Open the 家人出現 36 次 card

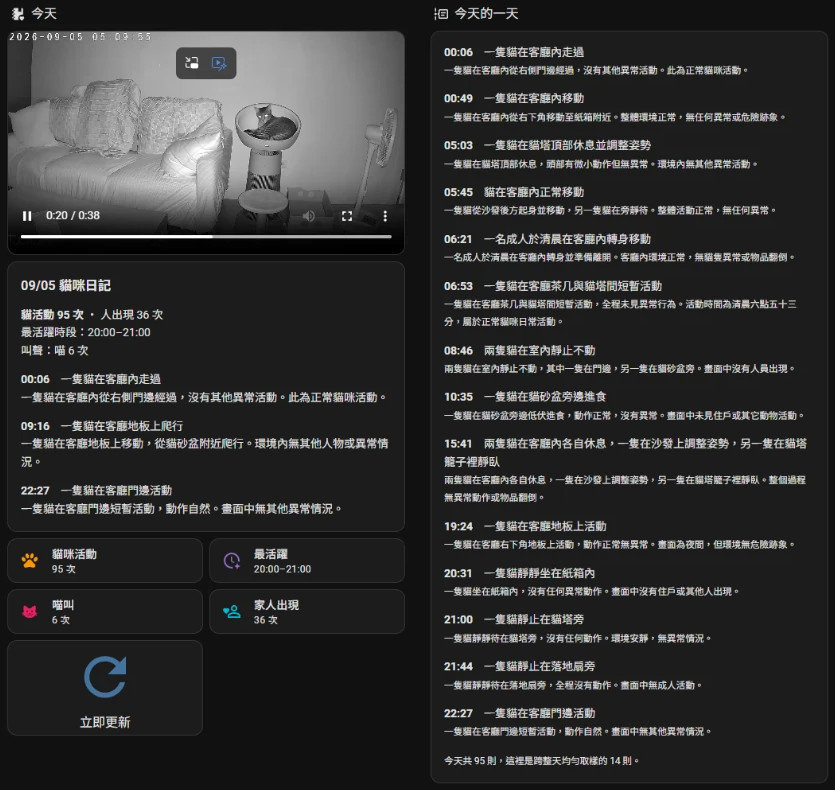pyautogui.click(x=307, y=612)
